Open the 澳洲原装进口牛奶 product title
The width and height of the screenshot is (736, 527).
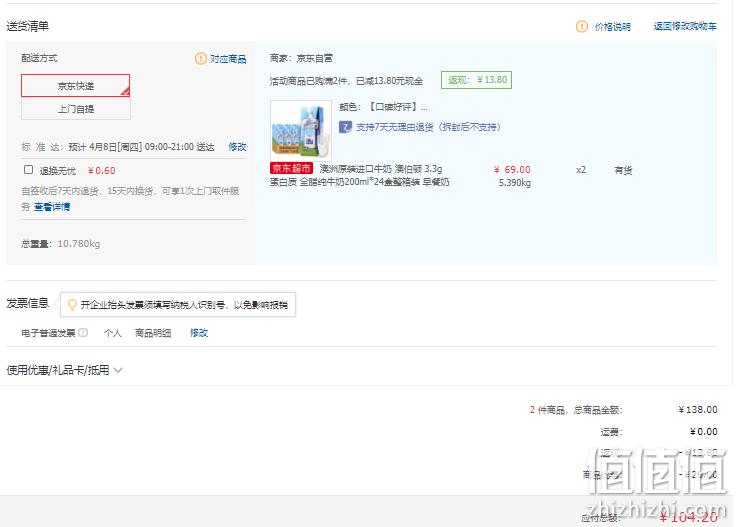tap(360, 176)
